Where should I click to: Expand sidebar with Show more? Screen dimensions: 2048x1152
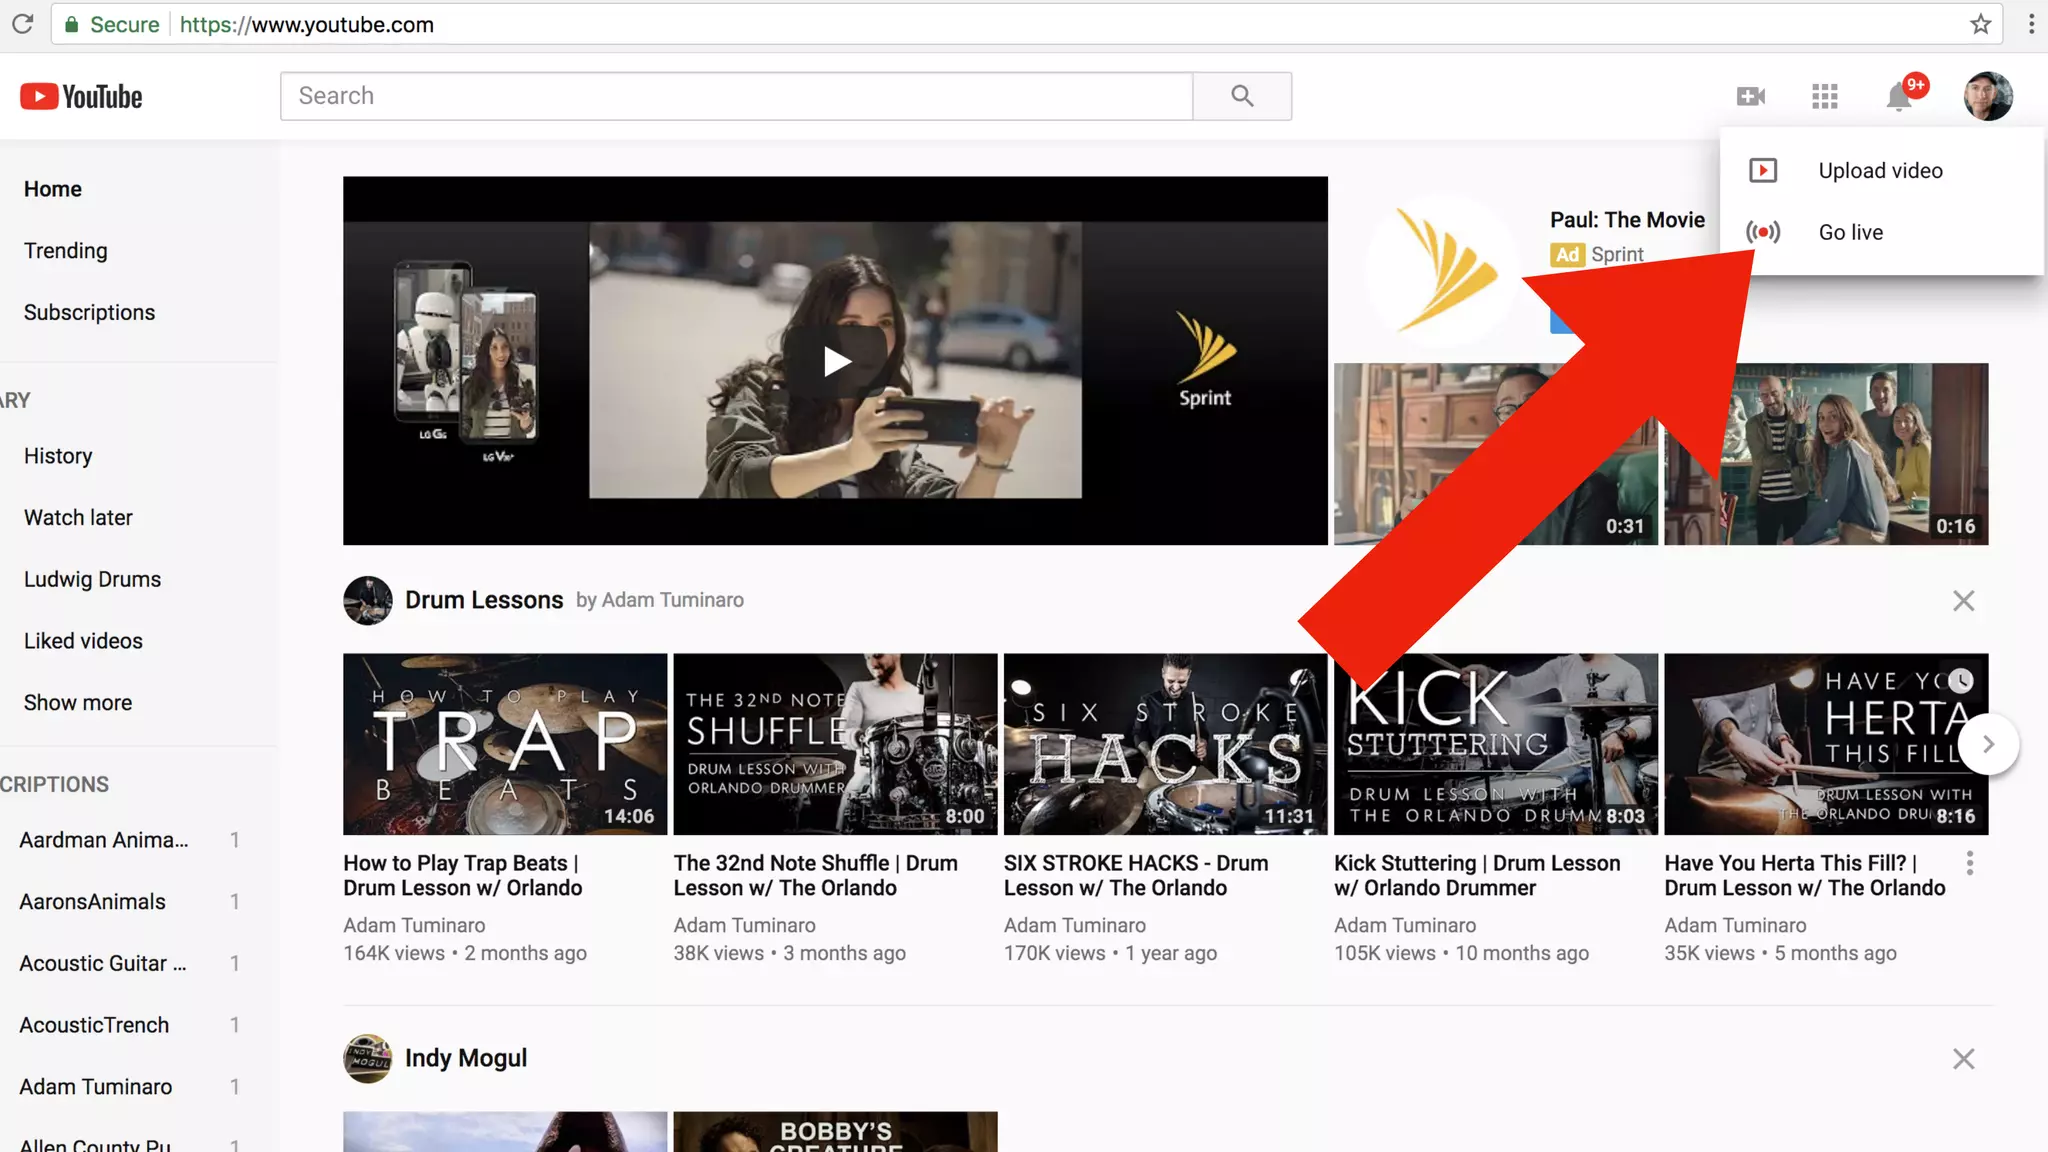point(78,703)
